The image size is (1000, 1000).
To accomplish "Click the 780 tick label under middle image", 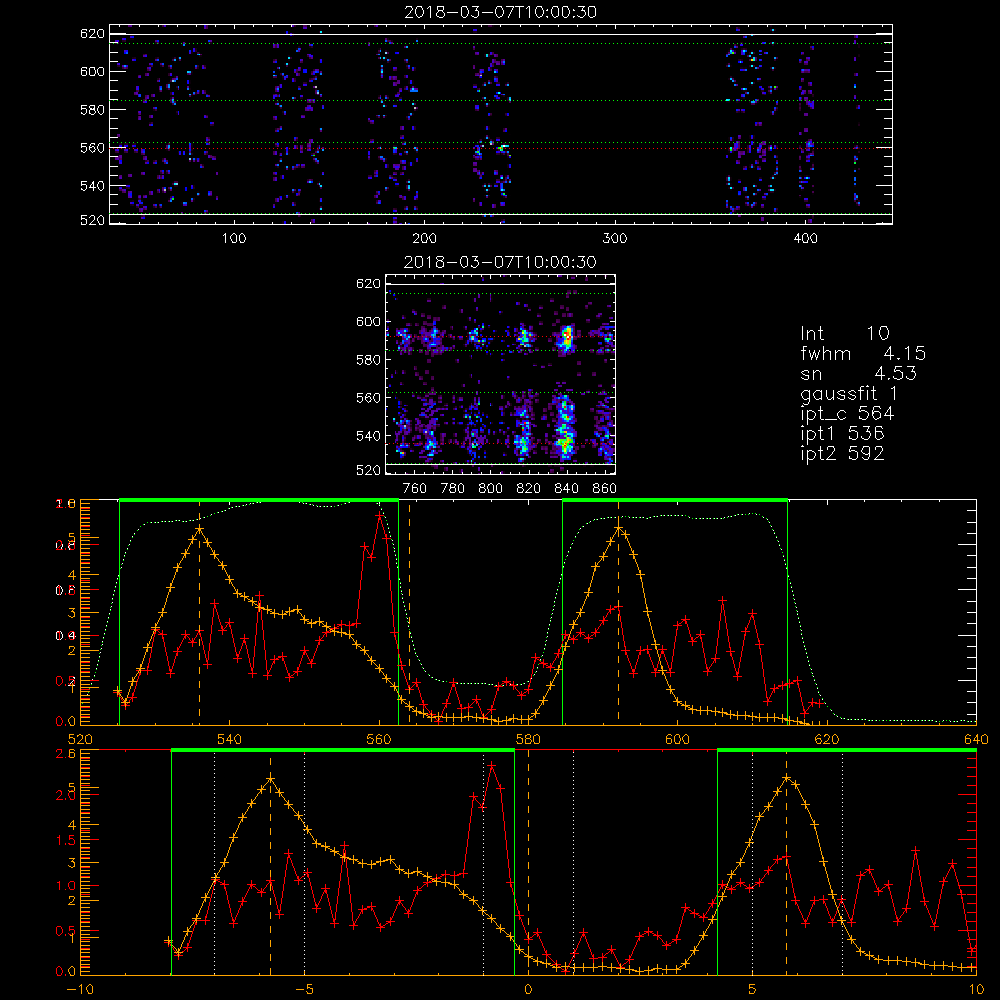I will point(453,489).
